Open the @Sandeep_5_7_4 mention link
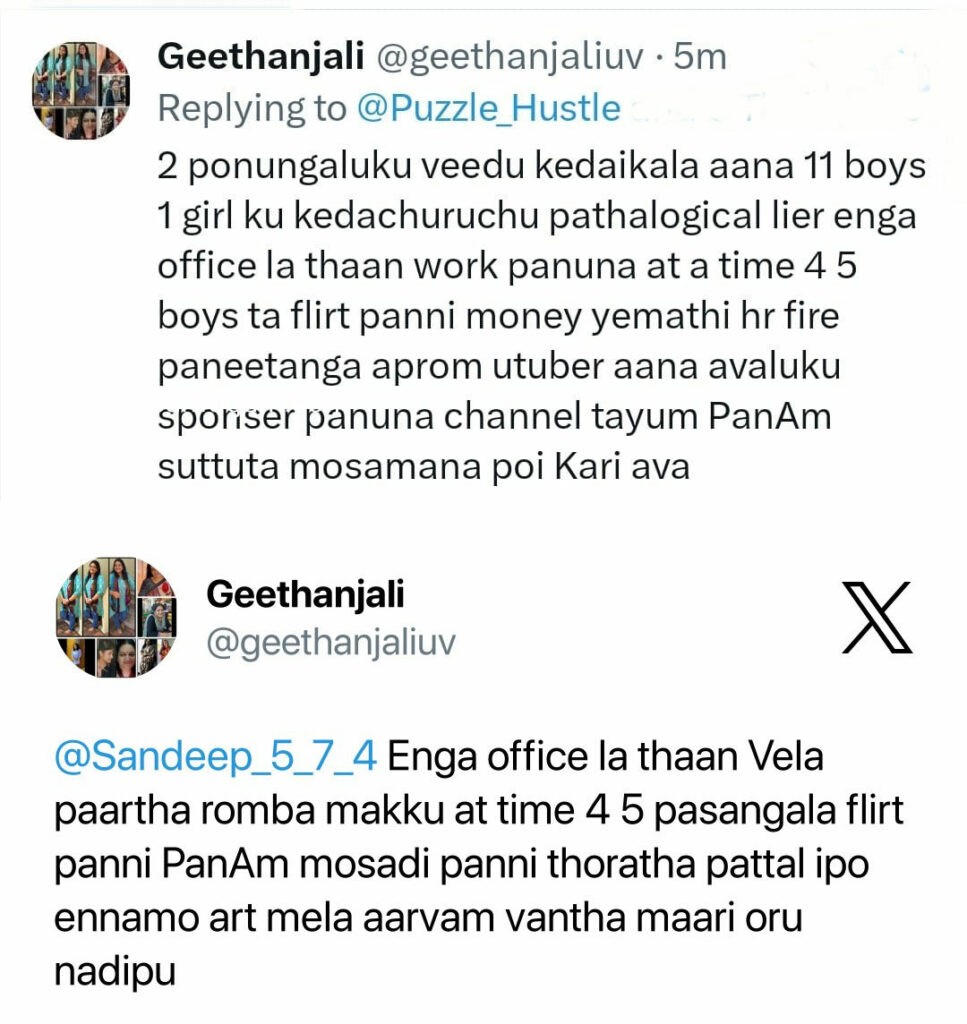 pos(215,756)
